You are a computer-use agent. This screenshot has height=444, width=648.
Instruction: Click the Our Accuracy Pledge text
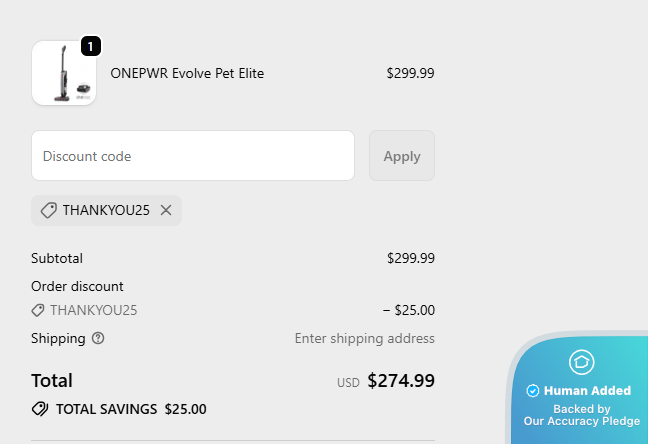581,421
